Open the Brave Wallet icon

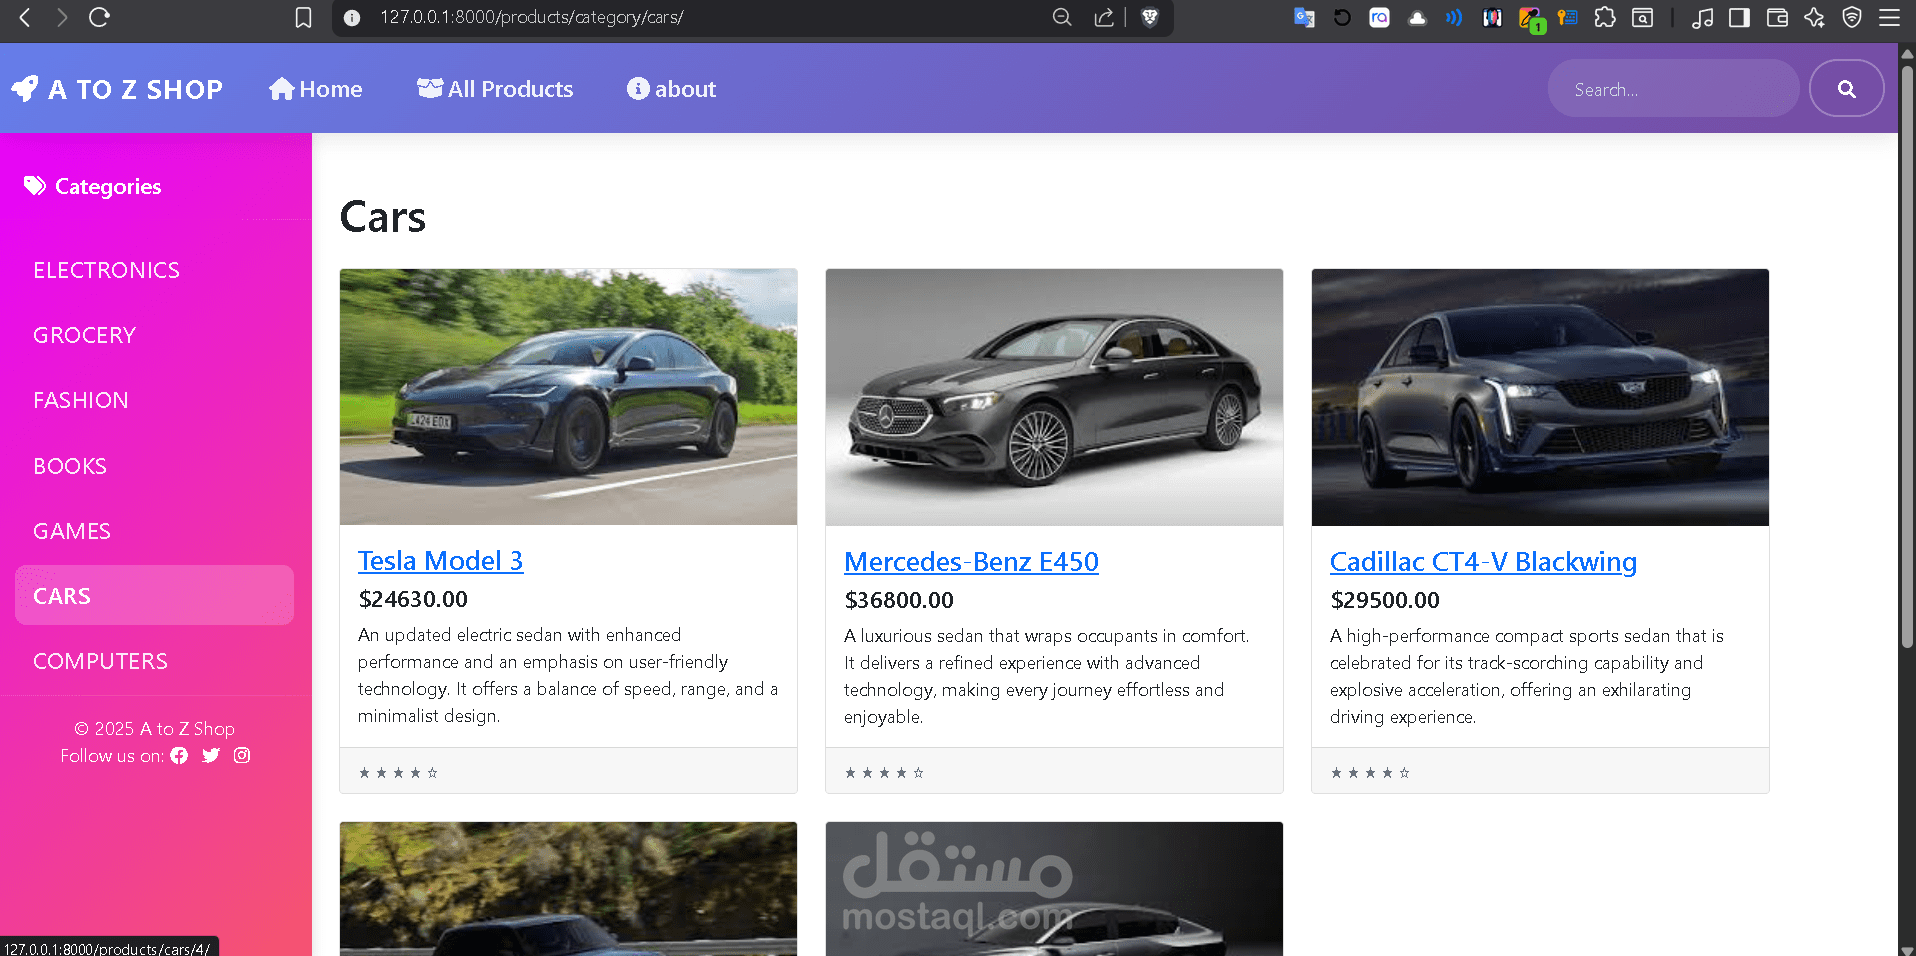tap(1777, 17)
